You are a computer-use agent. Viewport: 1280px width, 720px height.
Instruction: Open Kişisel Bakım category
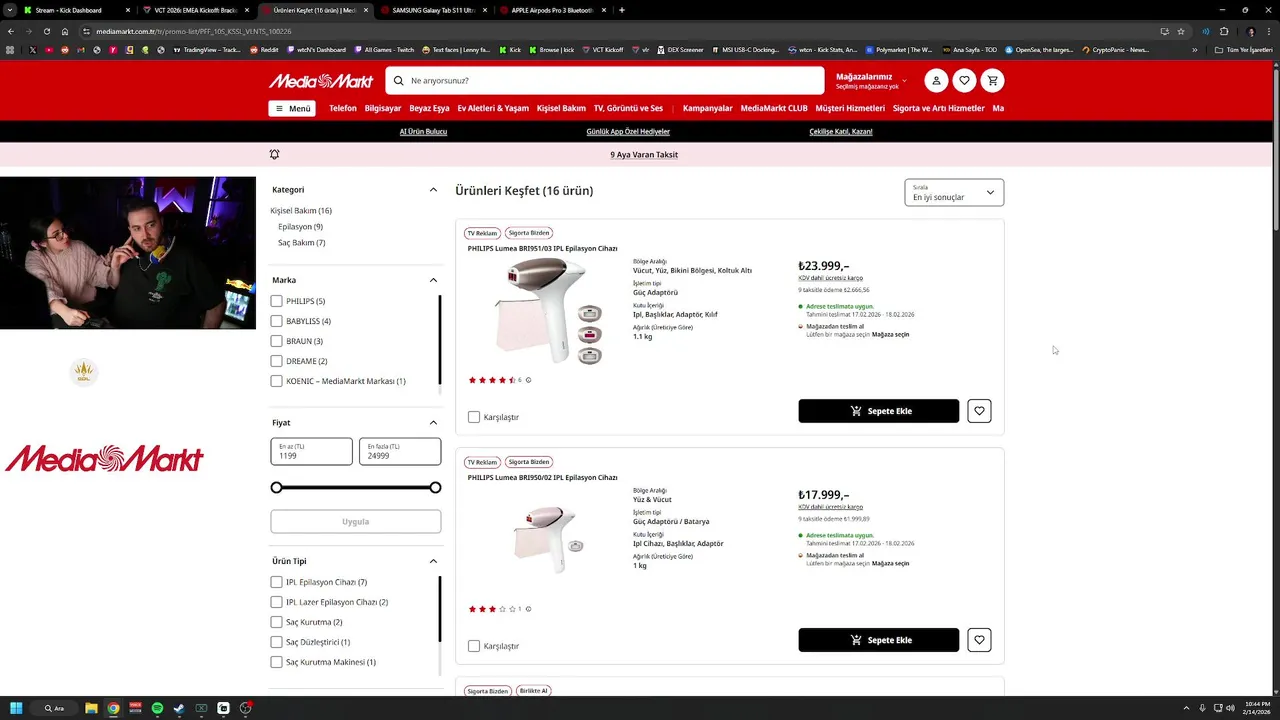pos(561,108)
